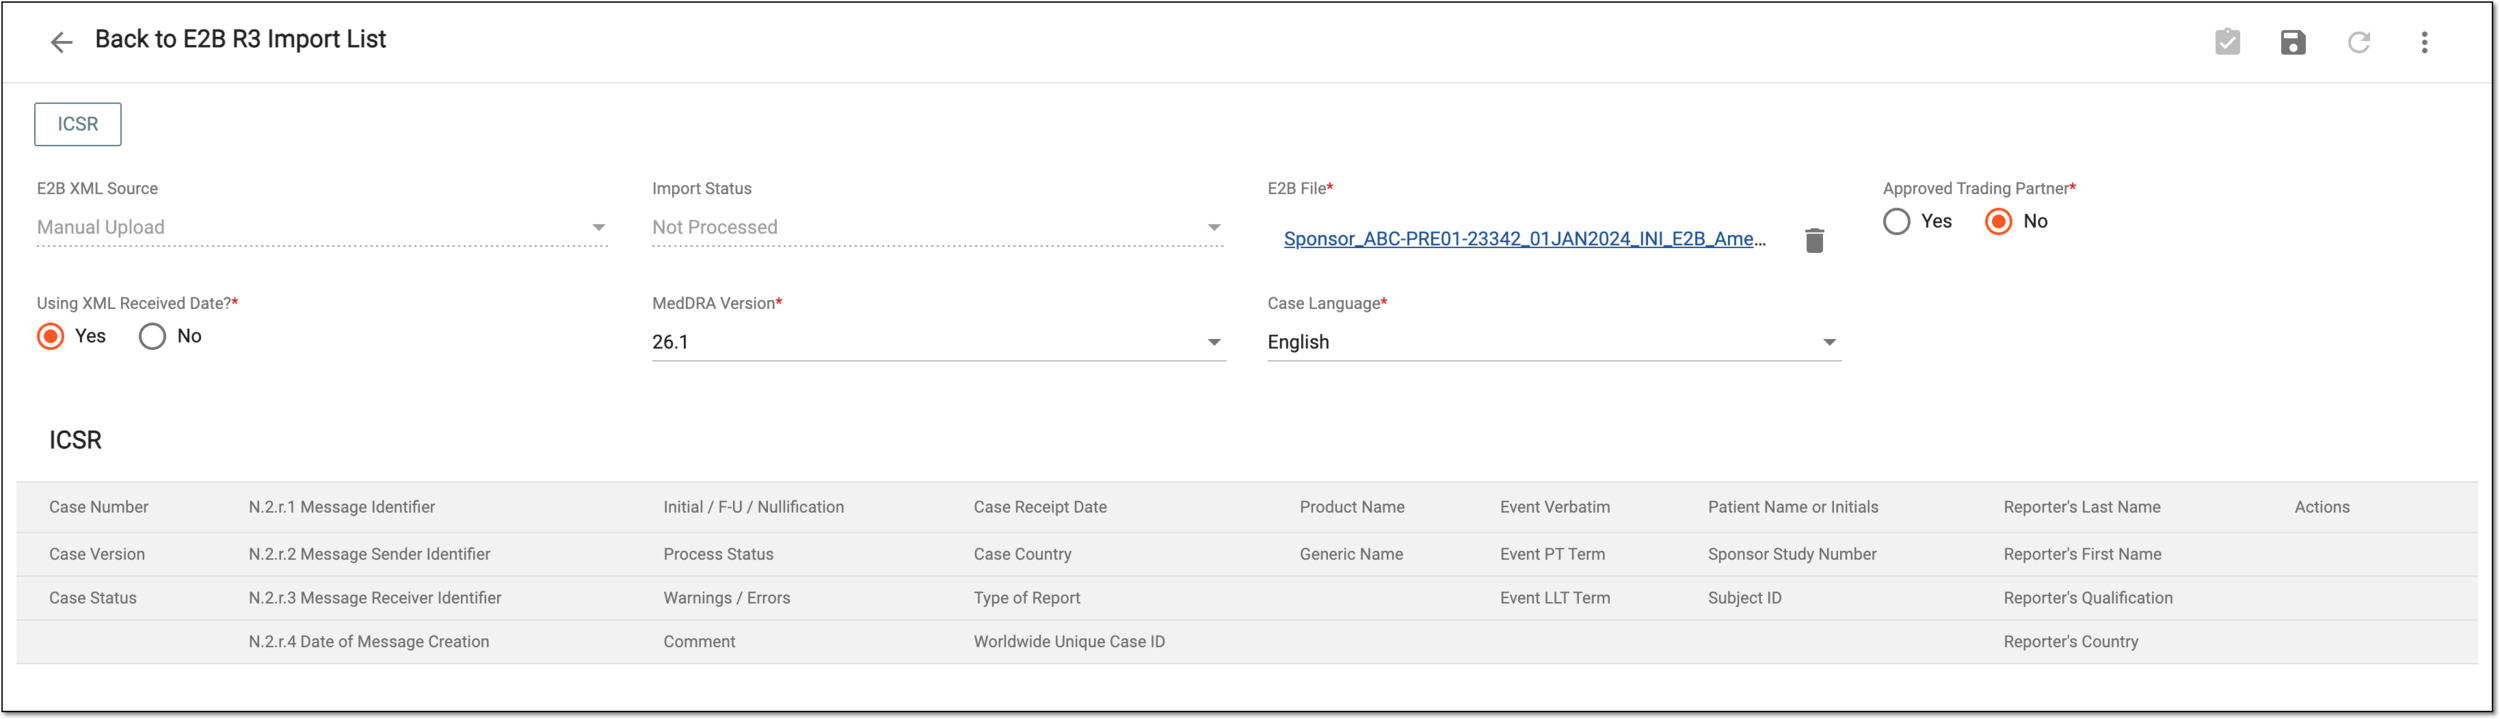Click the N.2.r.2 Message Sender Identifier header
This screenshot has height=719, width=2500.
369,554
